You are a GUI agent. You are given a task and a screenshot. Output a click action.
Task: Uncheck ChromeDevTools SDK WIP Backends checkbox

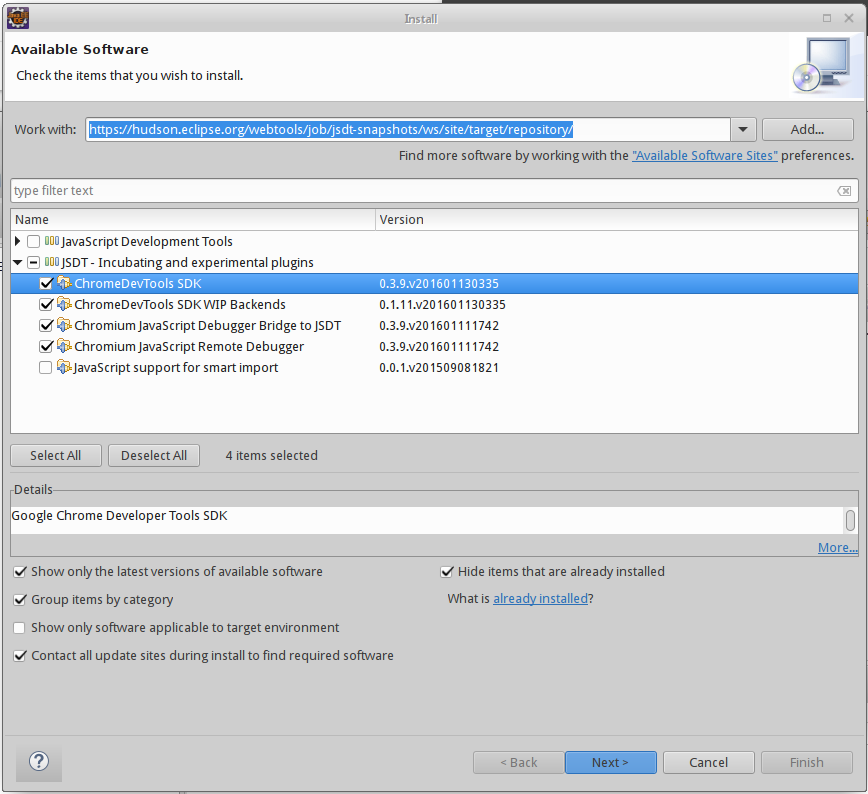[46, 305]
